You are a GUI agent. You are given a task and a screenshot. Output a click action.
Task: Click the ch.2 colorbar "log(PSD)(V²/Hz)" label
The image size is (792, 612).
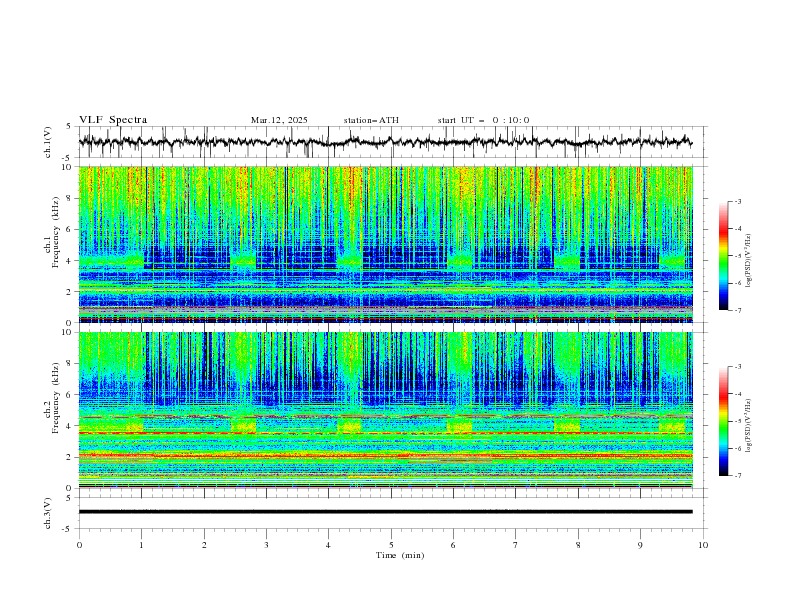[749, 426]
